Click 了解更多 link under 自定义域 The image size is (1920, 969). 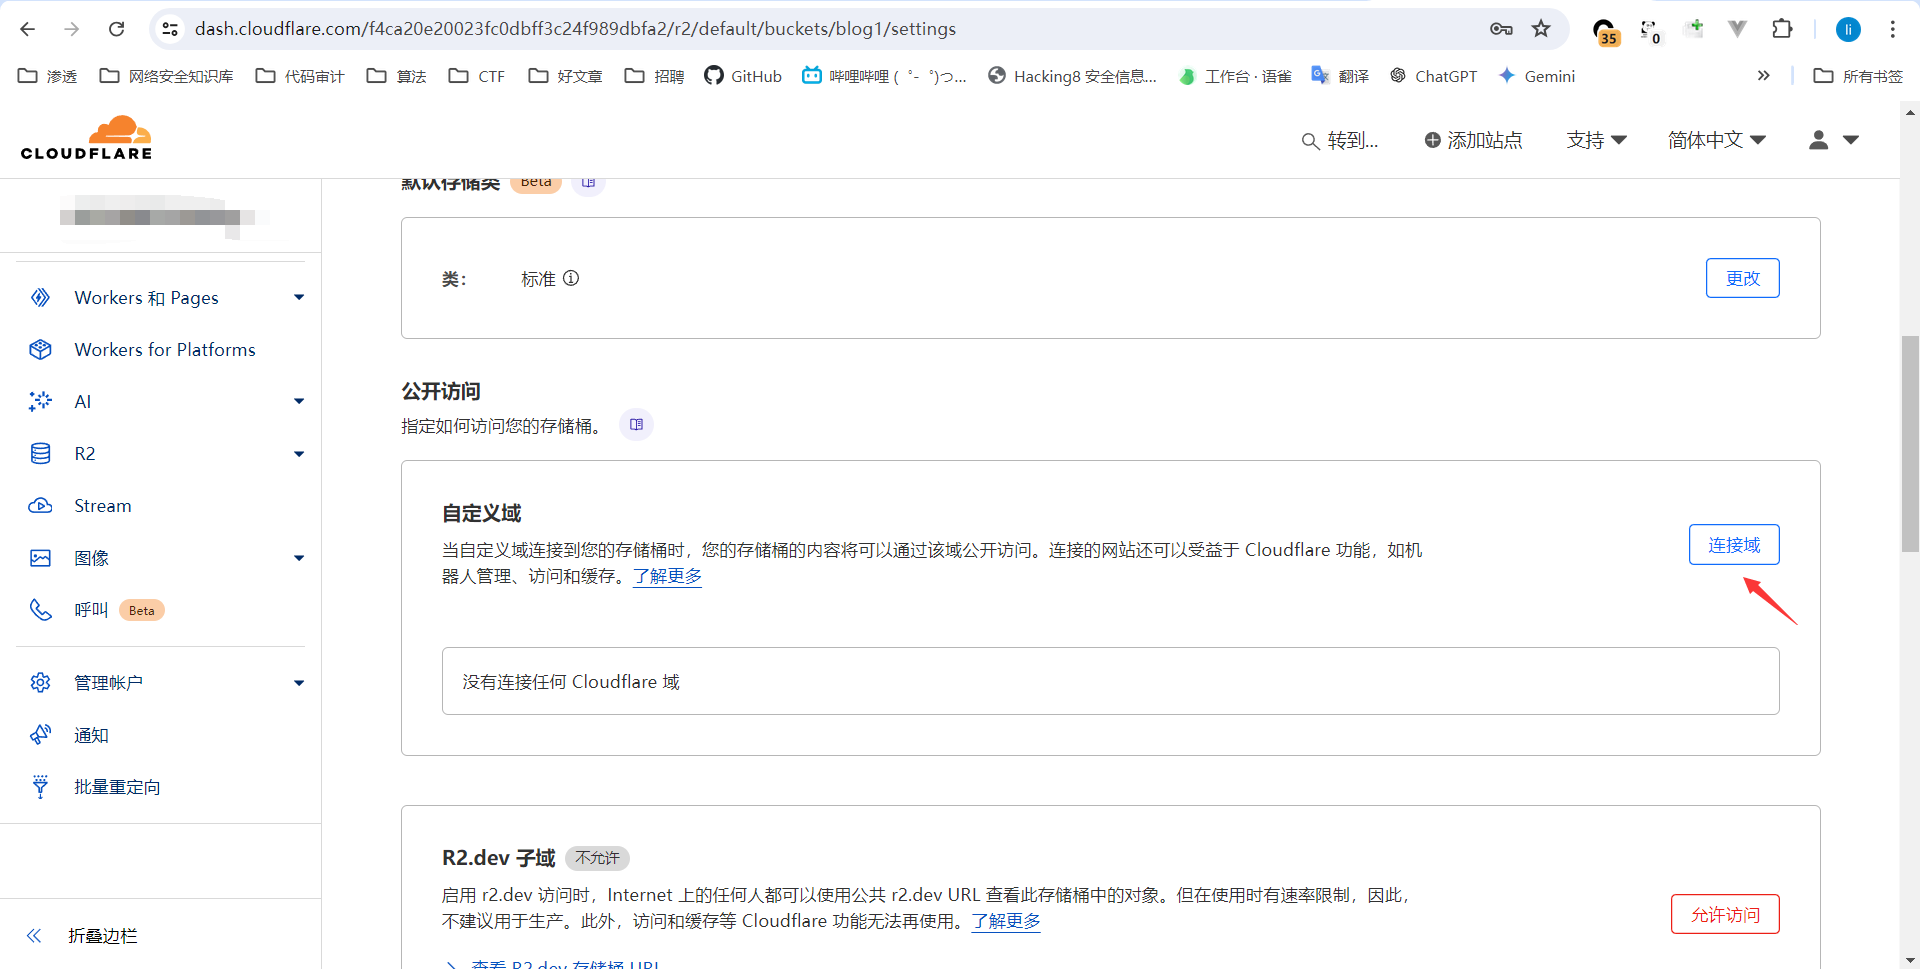667,576
